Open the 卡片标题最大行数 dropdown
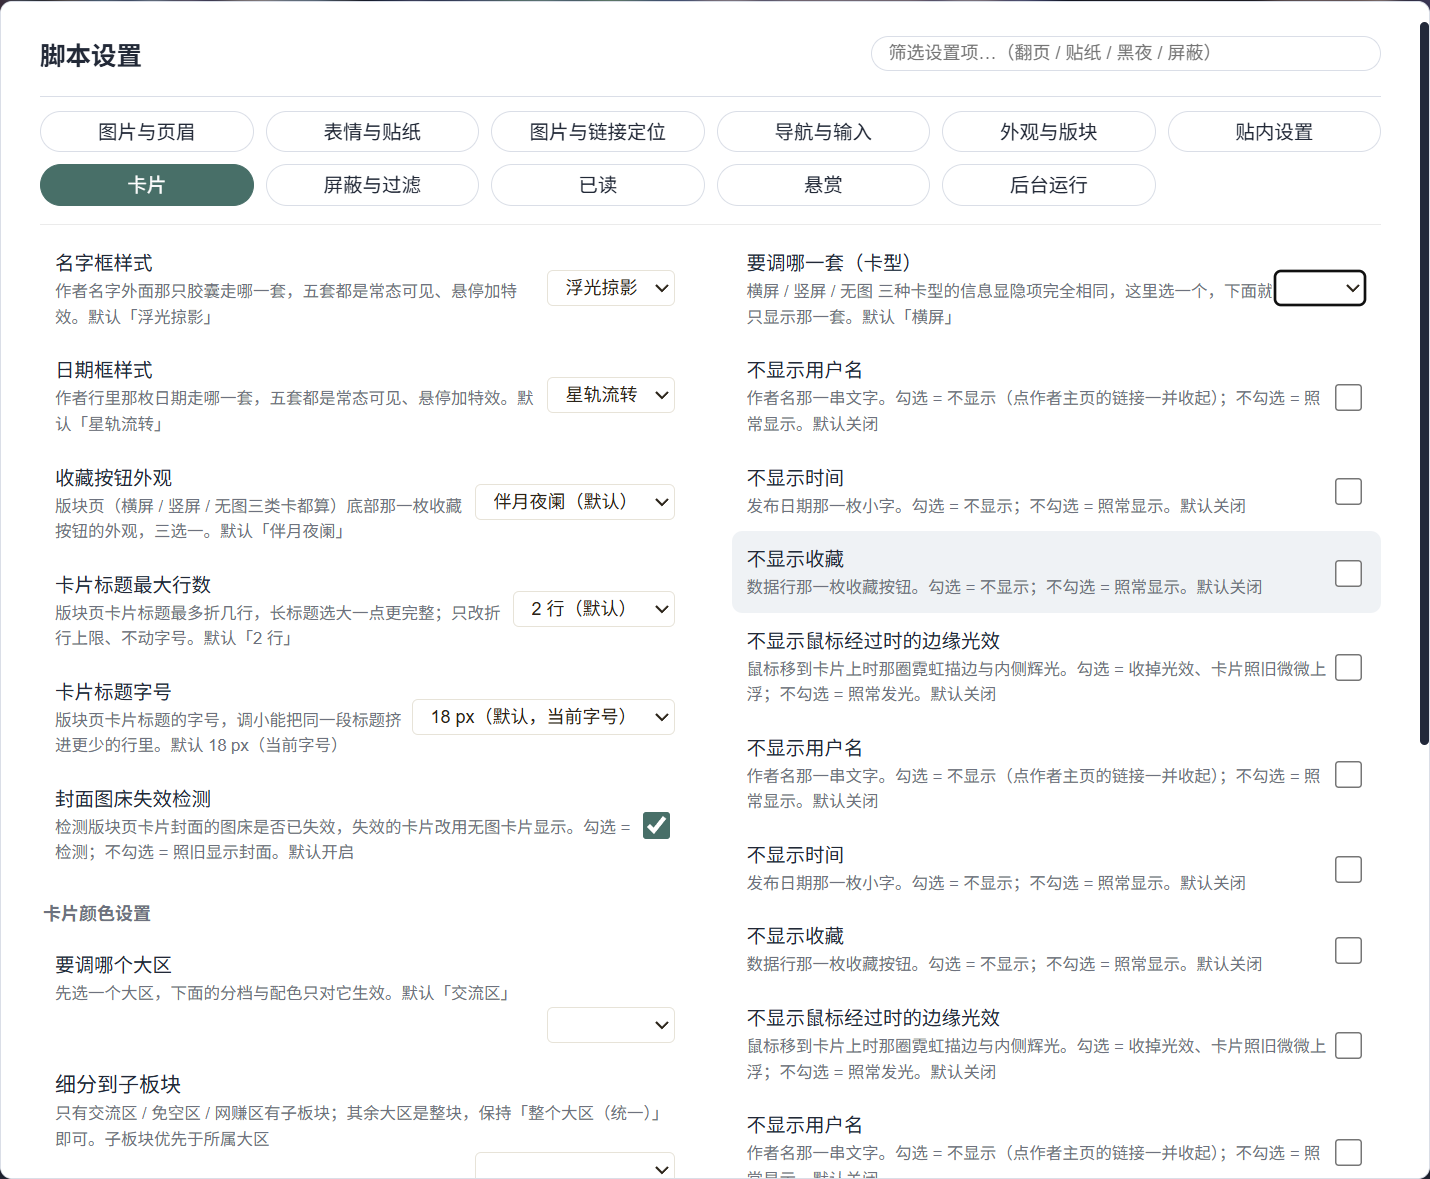This screenshot has height=1179, width=1430. tap(594, 609)
